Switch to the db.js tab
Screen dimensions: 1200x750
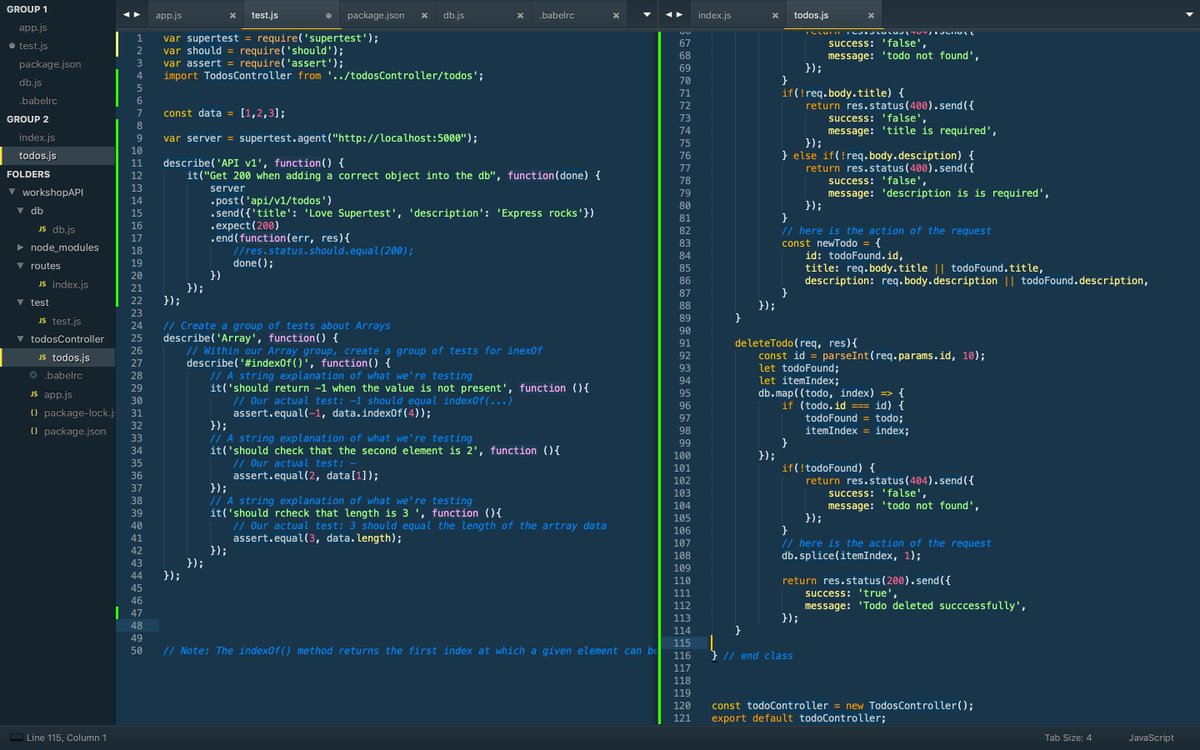coord(483,16)
